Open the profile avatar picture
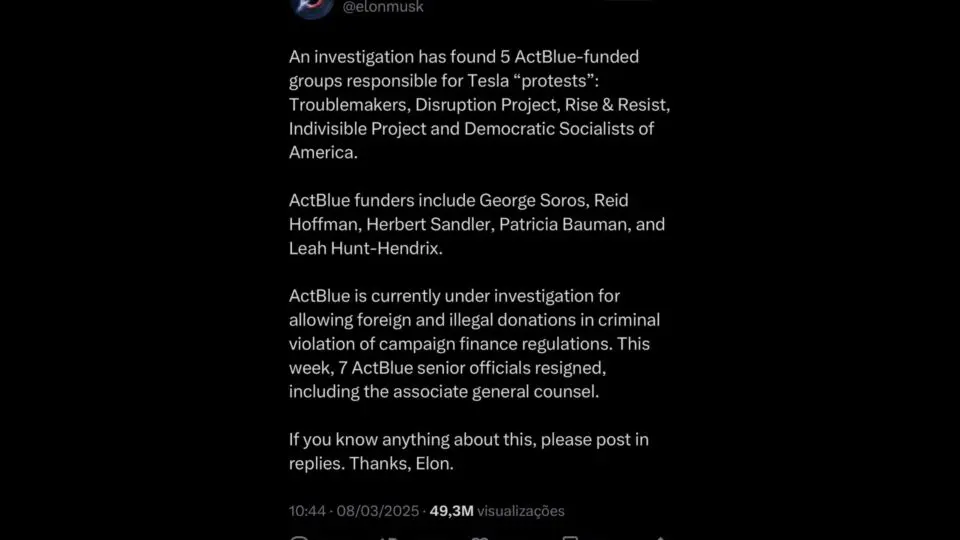Image resolution: width=960 pixels, height=540 pixels. click(312, 6)
